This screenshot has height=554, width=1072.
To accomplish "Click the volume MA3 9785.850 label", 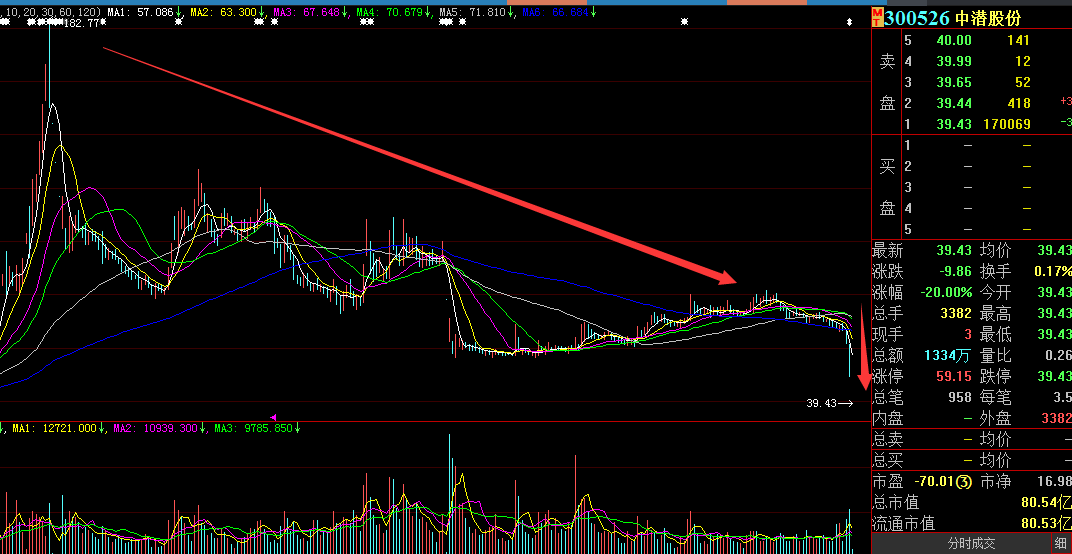I will point(250,428).
